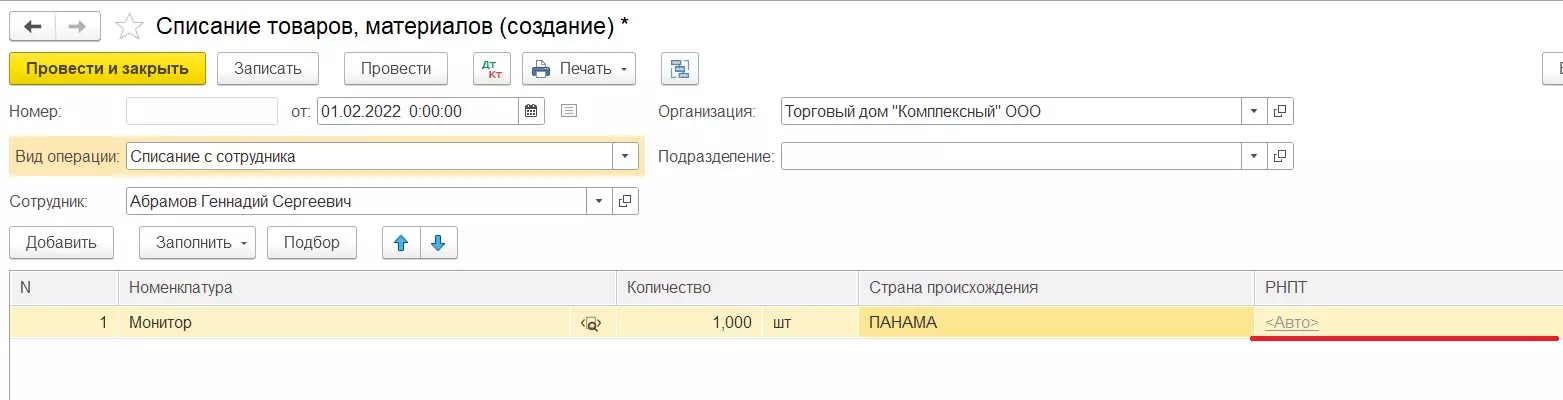Open Организация record with open button
The width and height of the screenshot is (1563, 400).
click(1280, 111)
